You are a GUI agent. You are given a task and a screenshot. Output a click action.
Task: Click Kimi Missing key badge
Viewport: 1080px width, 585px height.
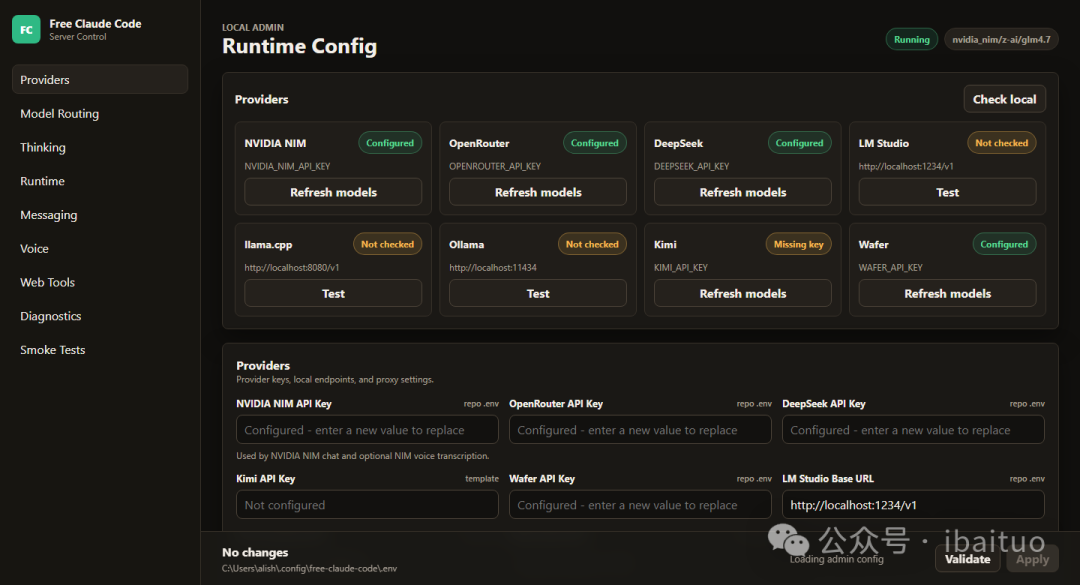pos(798,244)
